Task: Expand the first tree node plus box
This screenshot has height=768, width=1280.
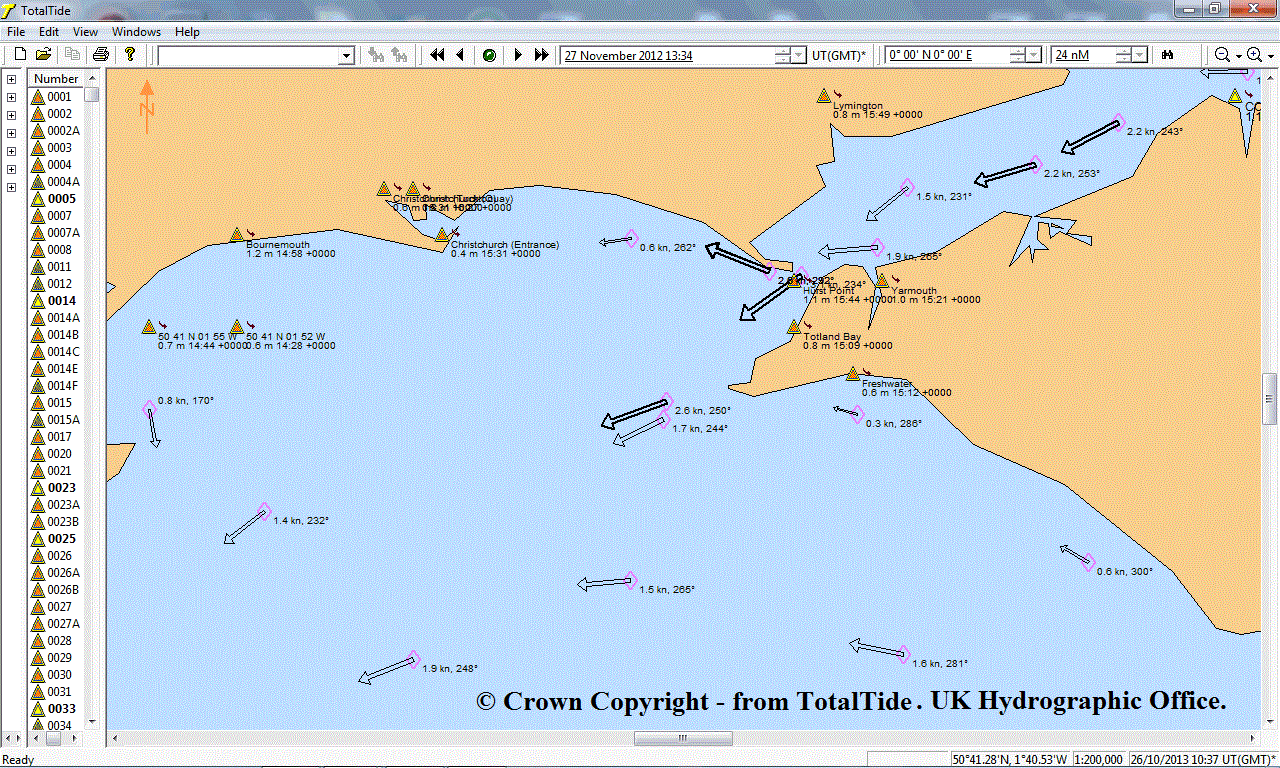Action: (x=12, y=79)
